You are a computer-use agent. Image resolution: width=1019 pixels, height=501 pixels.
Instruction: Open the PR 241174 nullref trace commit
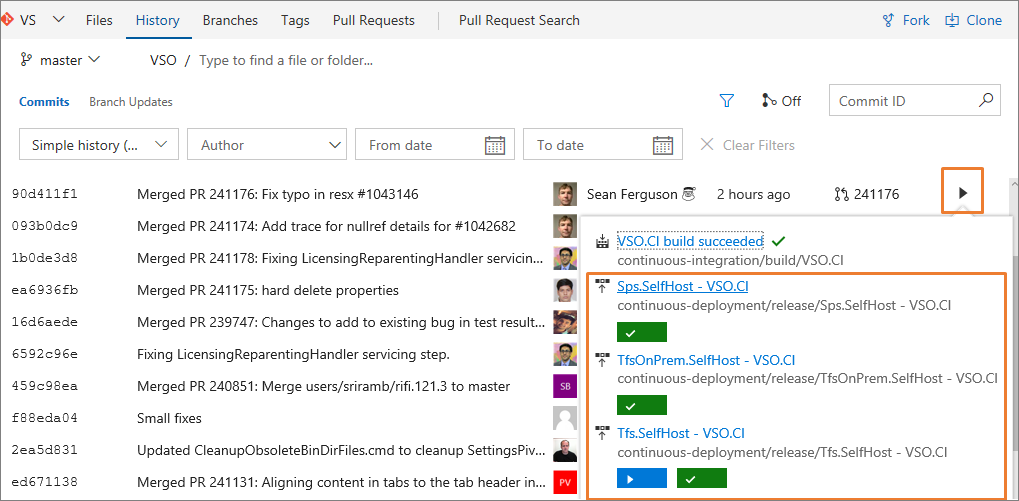pyautogui.click(x=326, y=226)
